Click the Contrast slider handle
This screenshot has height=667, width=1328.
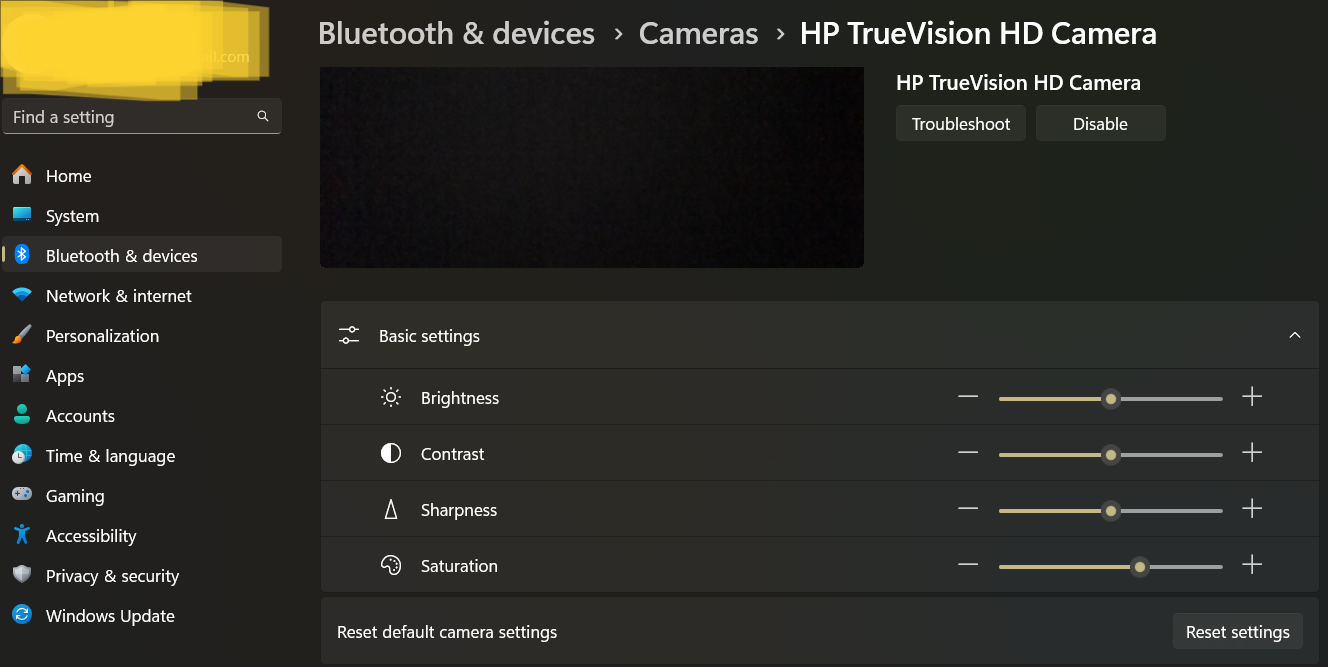1110,454
